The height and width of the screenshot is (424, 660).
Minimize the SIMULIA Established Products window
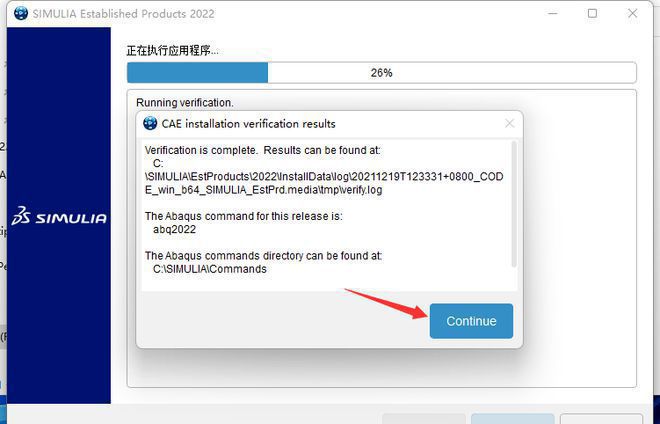point(553,13)
